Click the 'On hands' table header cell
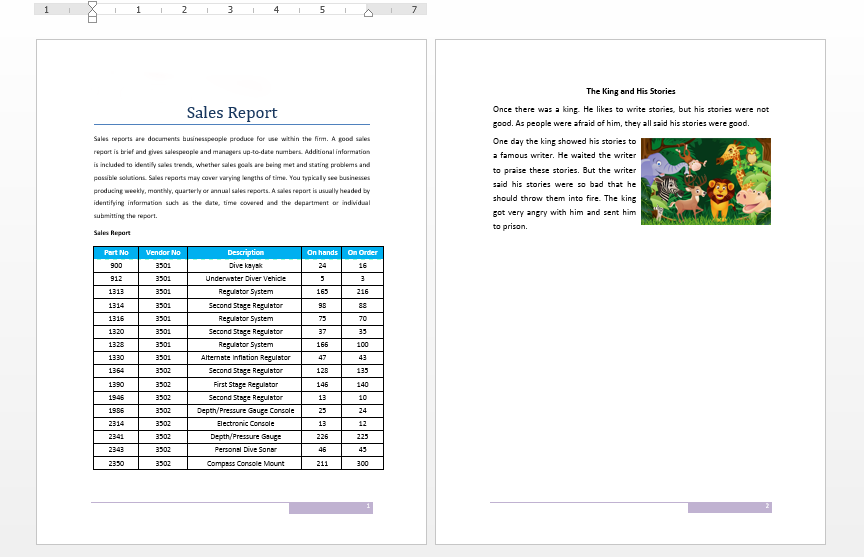 322,252
